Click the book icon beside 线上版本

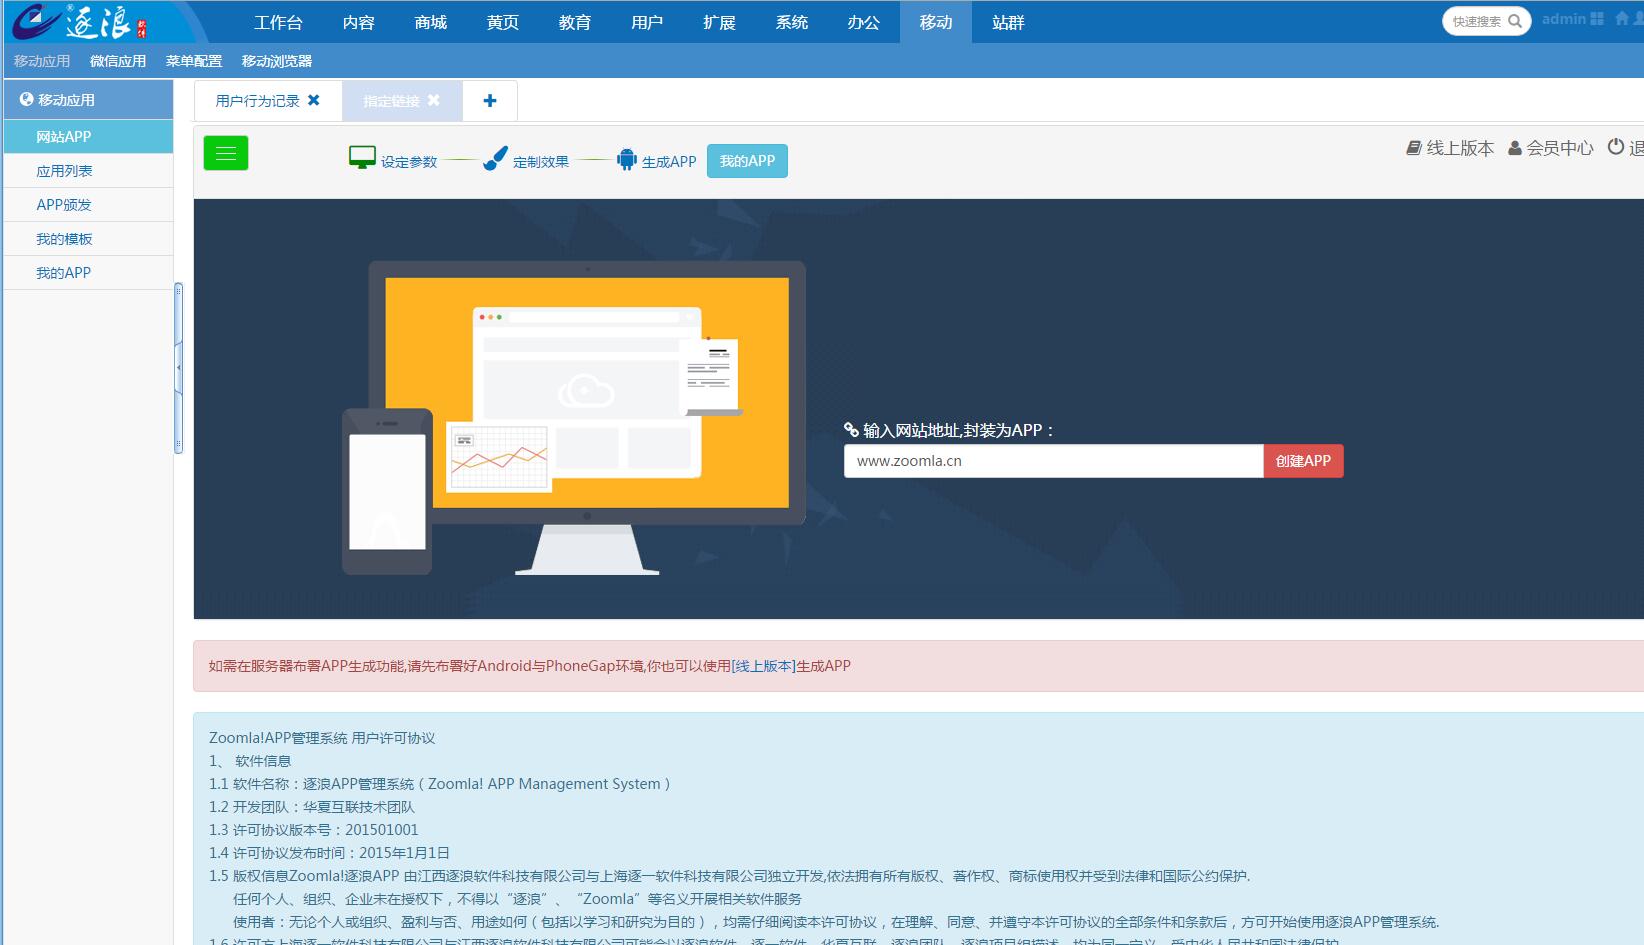coord(1414,148)
